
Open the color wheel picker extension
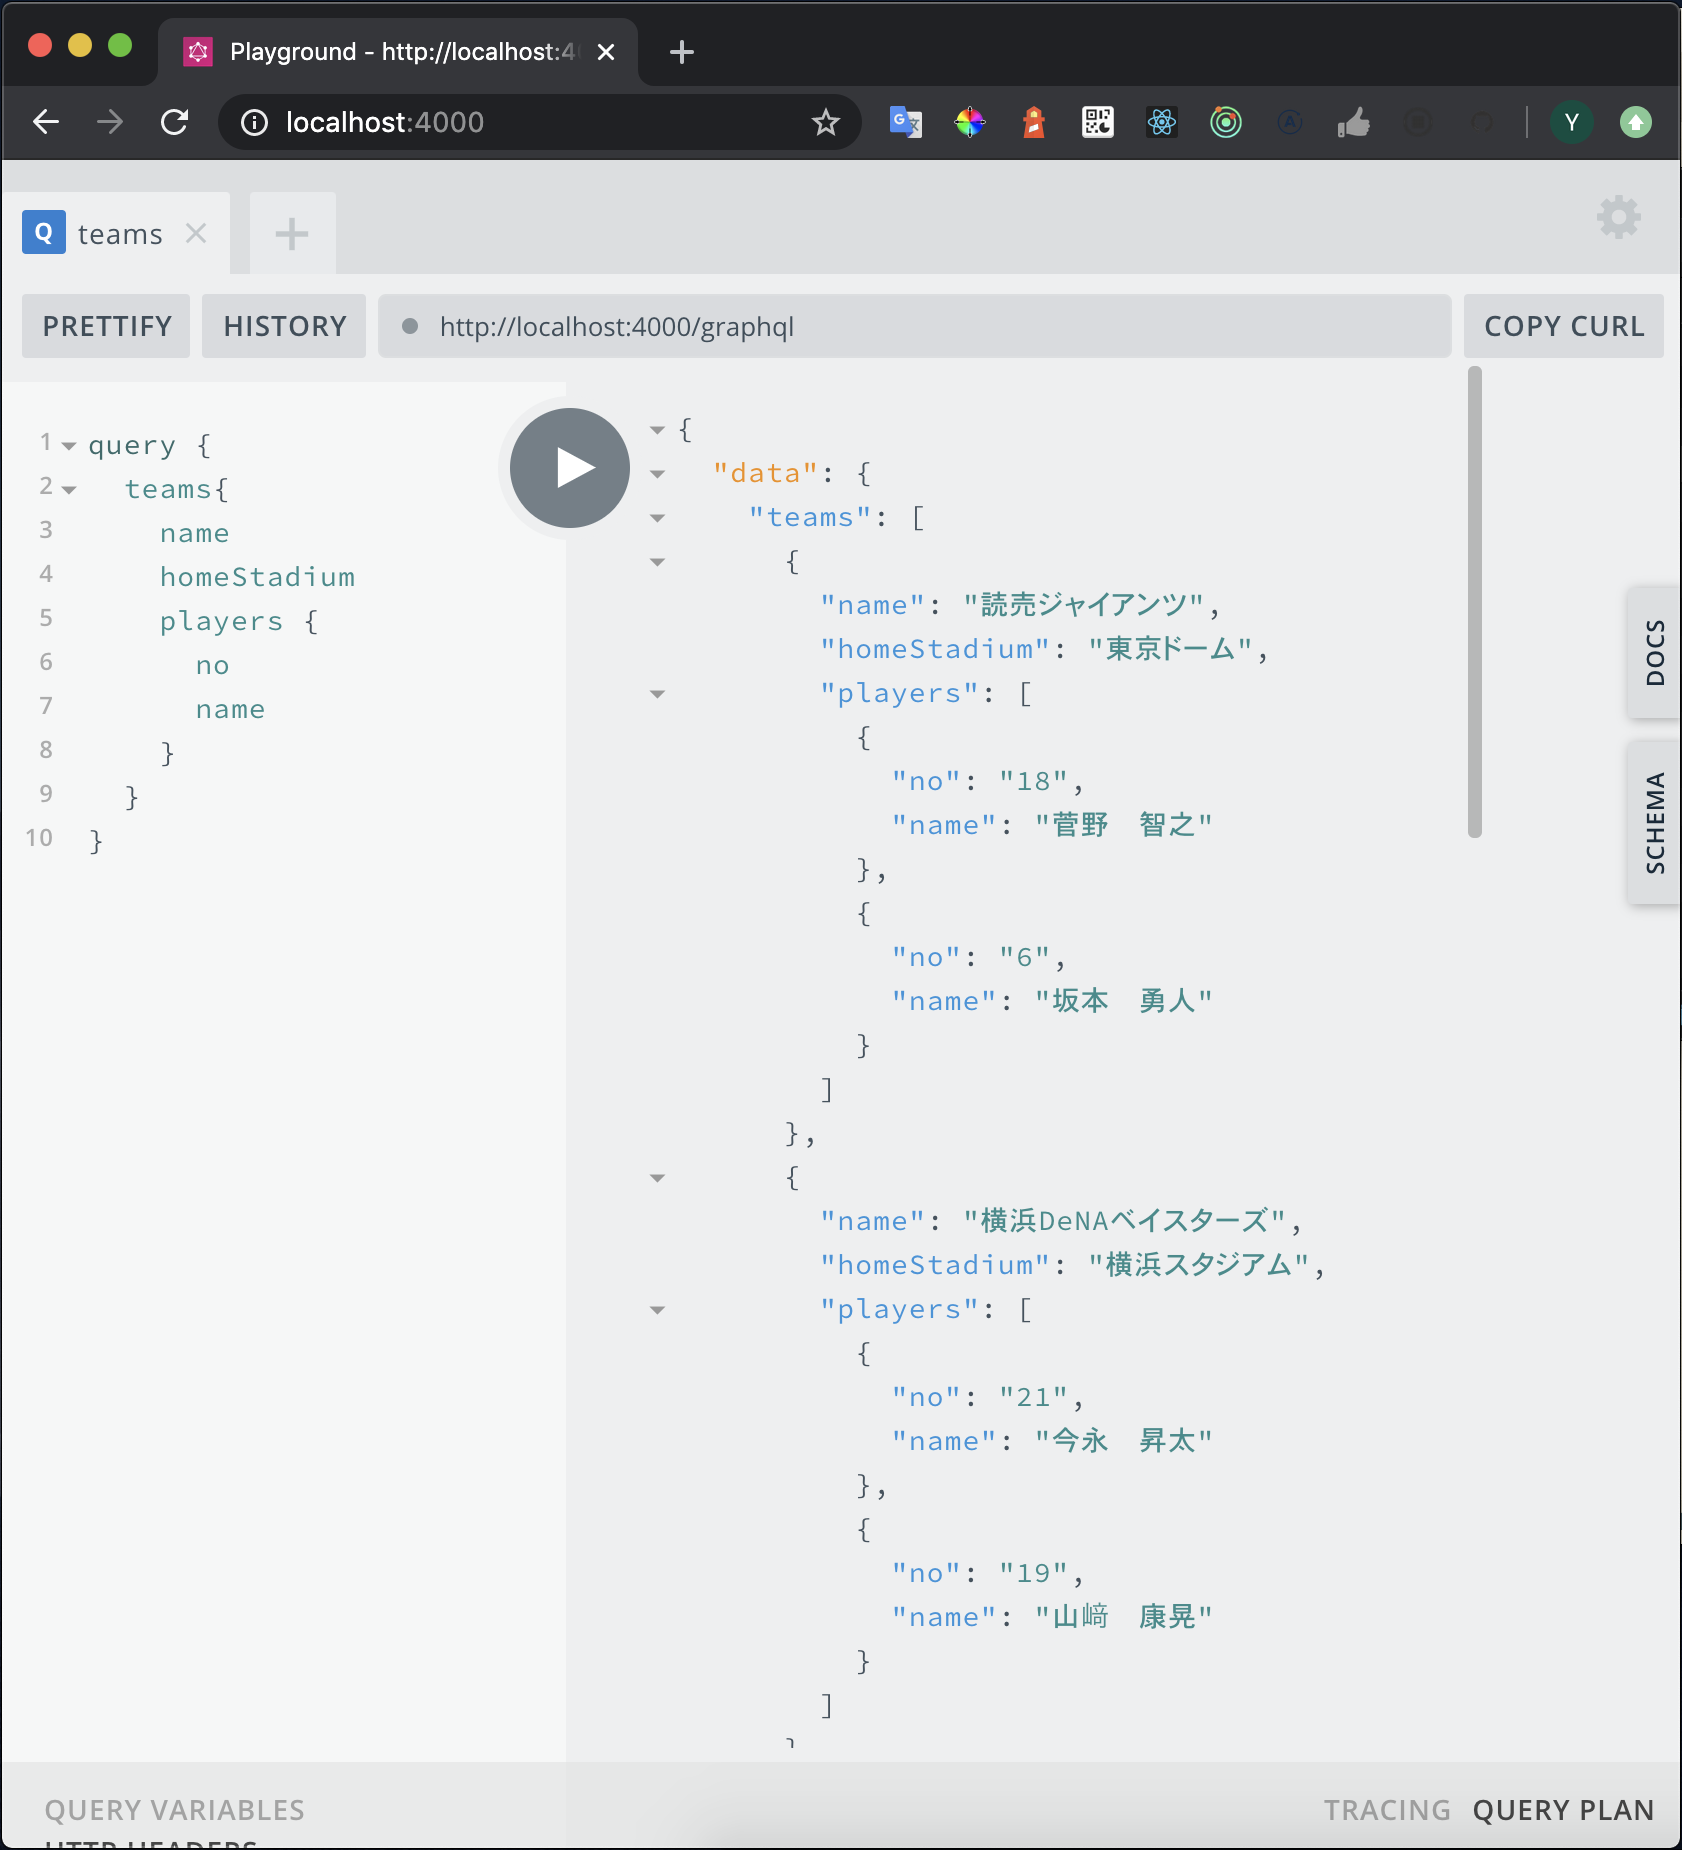[970, 122]
